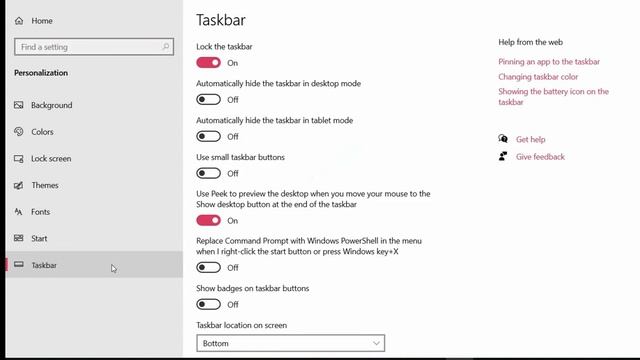Image resolution: width=640 pixels, height=360 pixels.
Task: Open Pinning an app to the taskbar link
Action: pyautogui.click(x=549, y=62)
